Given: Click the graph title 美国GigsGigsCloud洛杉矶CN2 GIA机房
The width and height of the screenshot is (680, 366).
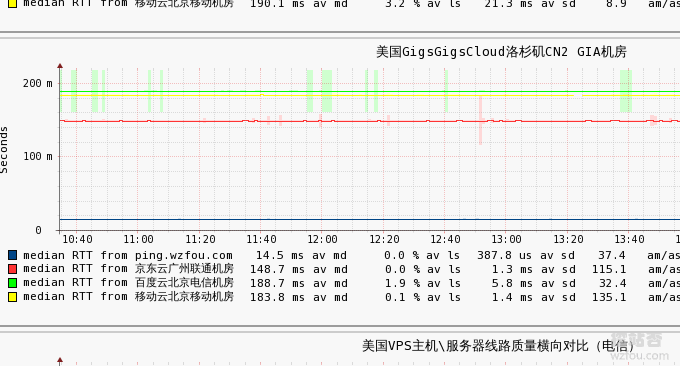Looking at the screenshot, I should pyautogui.click(x=501, y=52).
